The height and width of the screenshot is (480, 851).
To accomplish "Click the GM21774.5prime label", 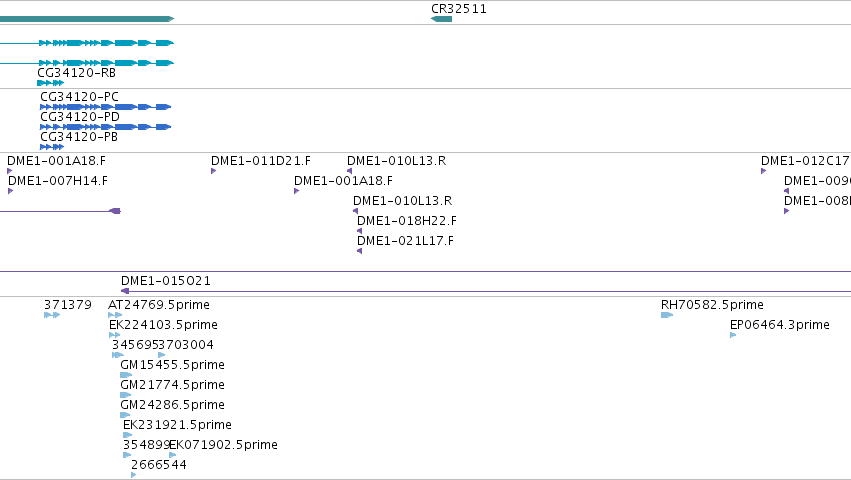I will pyautogui.click(x=173, y=385).
